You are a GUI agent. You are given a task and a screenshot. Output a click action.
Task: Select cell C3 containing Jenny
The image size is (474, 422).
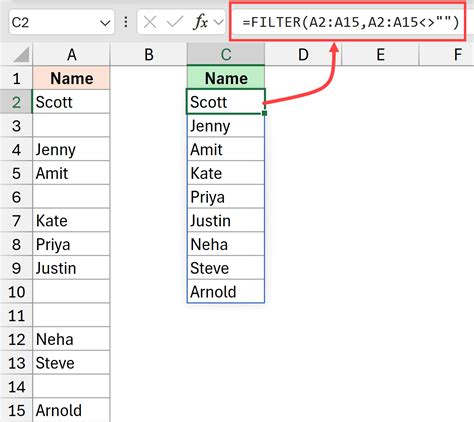[x=226, y=126]
